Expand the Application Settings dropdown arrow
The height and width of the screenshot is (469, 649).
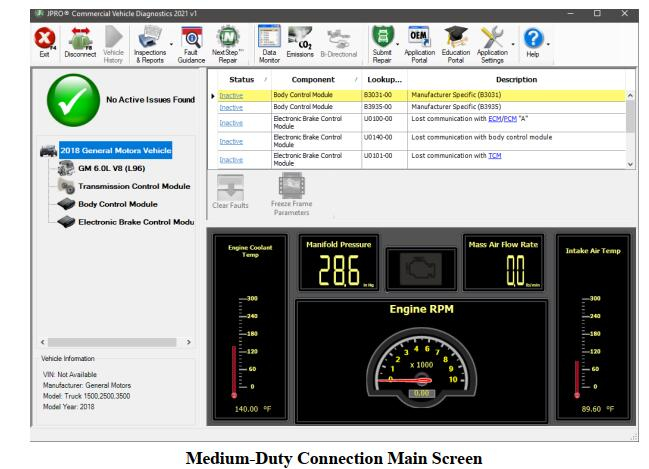[x=513, y=44]
